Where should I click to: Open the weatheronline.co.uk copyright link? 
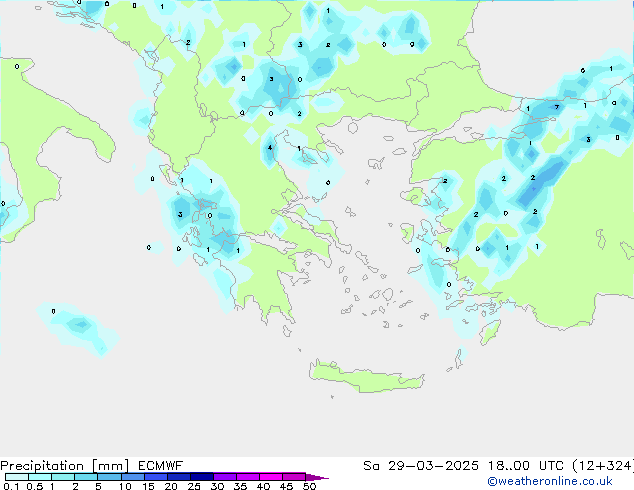(x=550, y=481)
